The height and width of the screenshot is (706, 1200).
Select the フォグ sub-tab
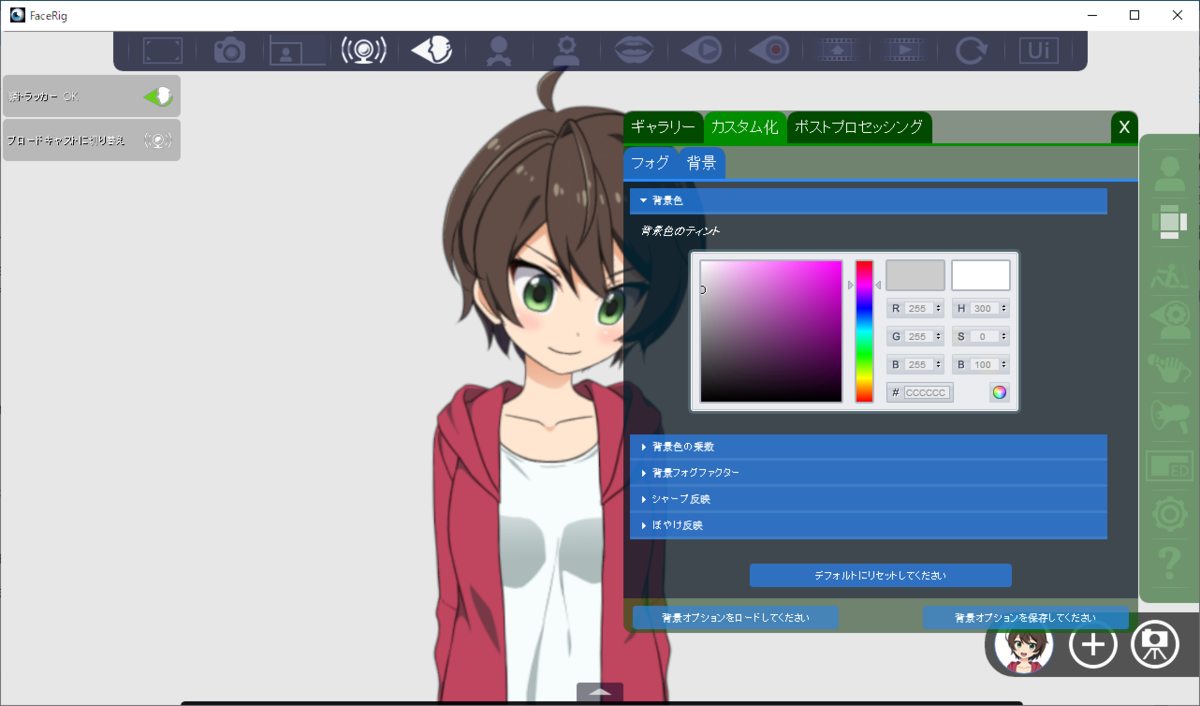650,162
